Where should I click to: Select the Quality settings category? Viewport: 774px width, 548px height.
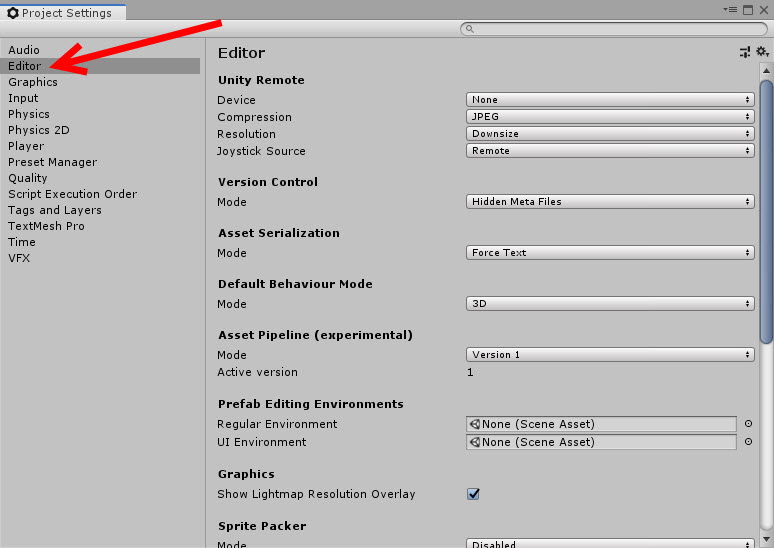pyautogui.click(x=100, y=178)
